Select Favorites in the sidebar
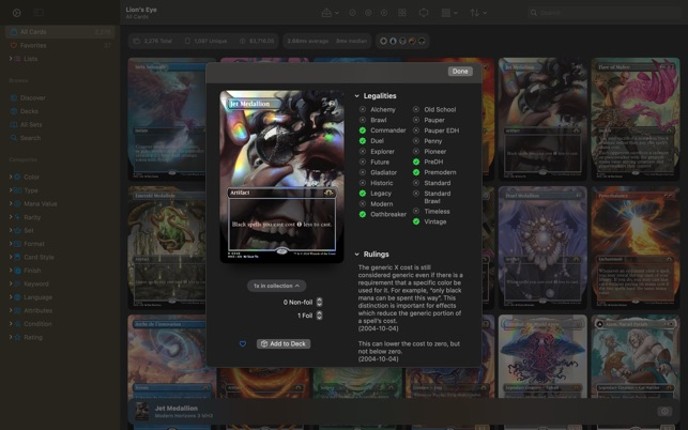The width and height of the screenshot is (688, 430). [60, 45]
